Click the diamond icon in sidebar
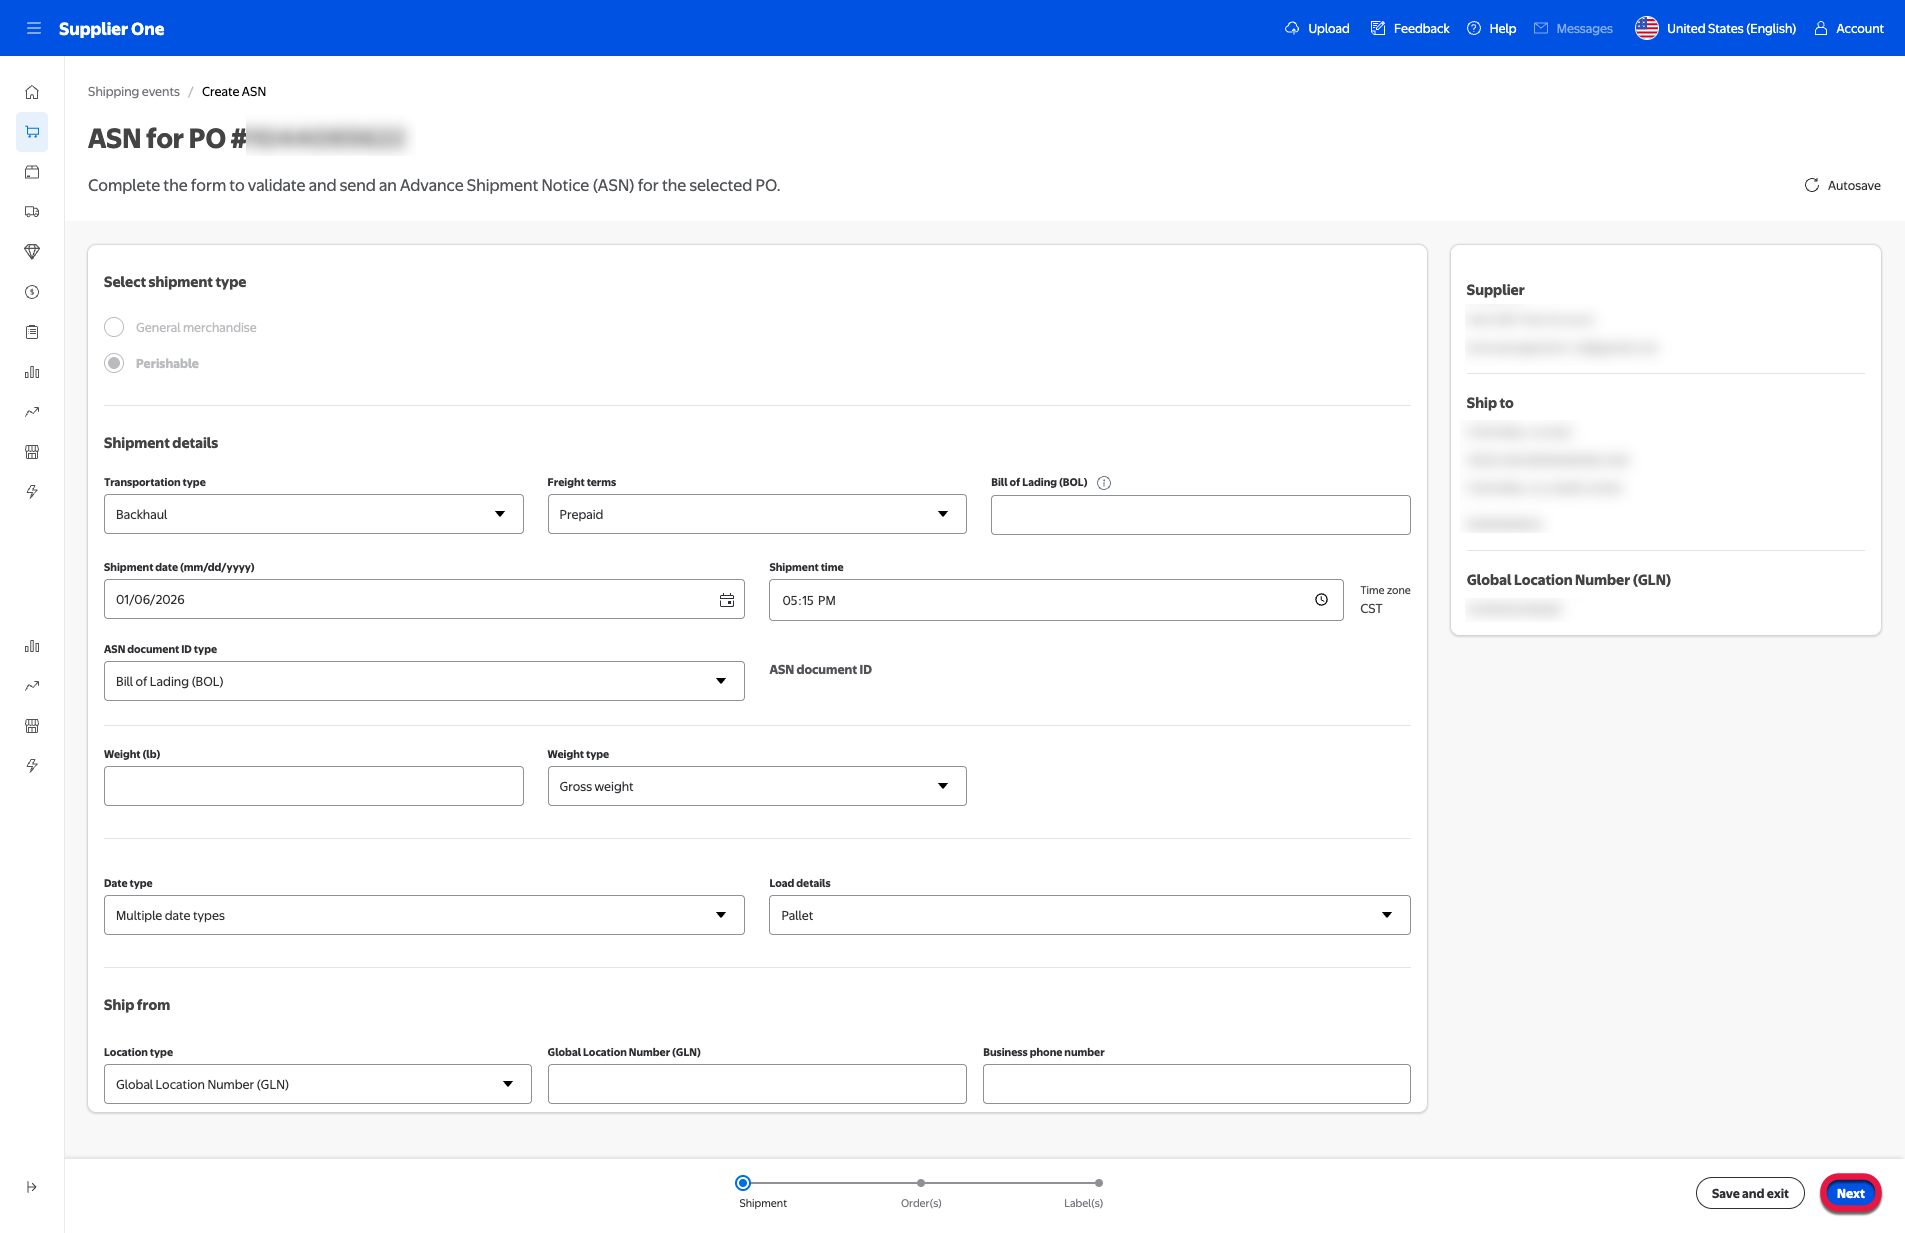The image size is (1905, 1233). (x=32, y=252)
